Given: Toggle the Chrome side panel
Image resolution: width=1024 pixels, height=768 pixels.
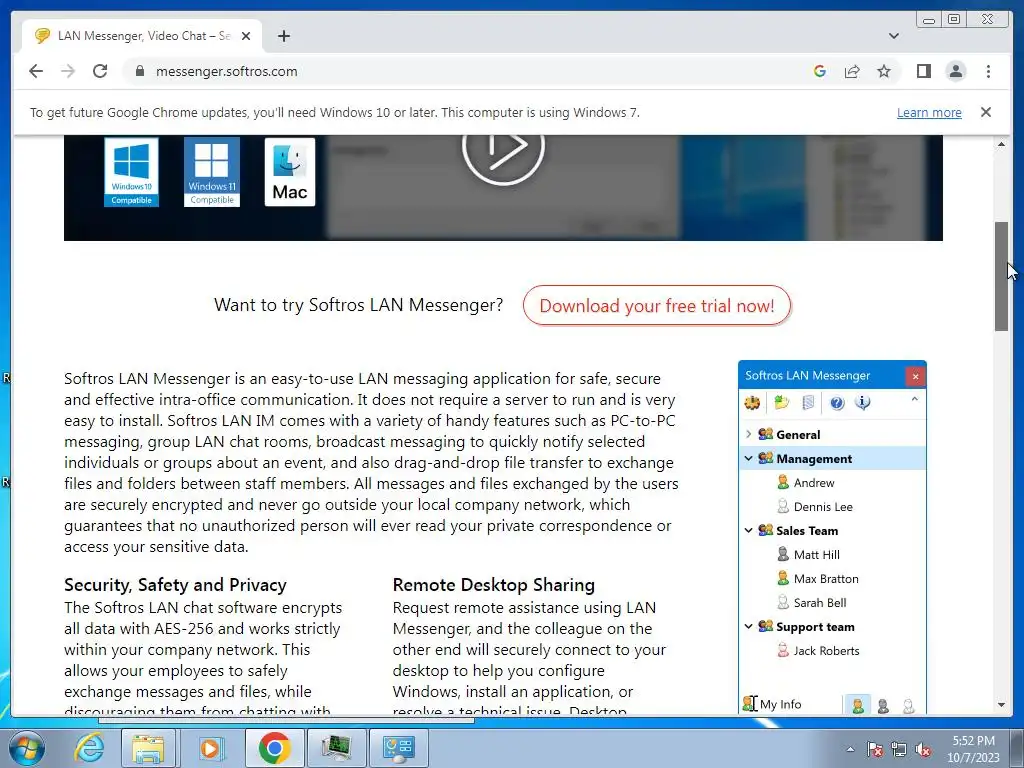Looking at the screenshot, I should point(923,71).
